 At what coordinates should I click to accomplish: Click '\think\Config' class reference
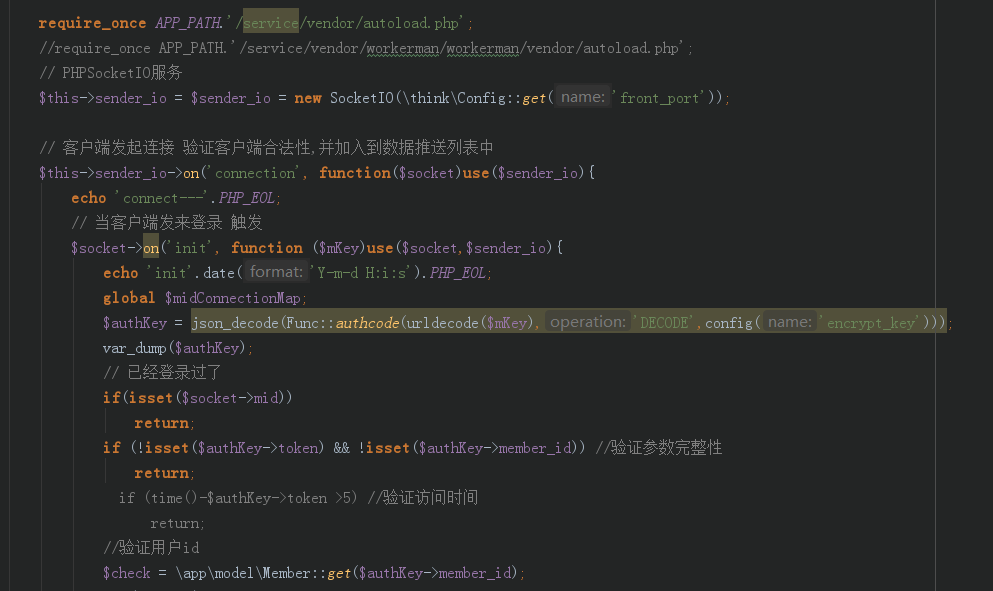pyautogui.click(x=453, y=98)
